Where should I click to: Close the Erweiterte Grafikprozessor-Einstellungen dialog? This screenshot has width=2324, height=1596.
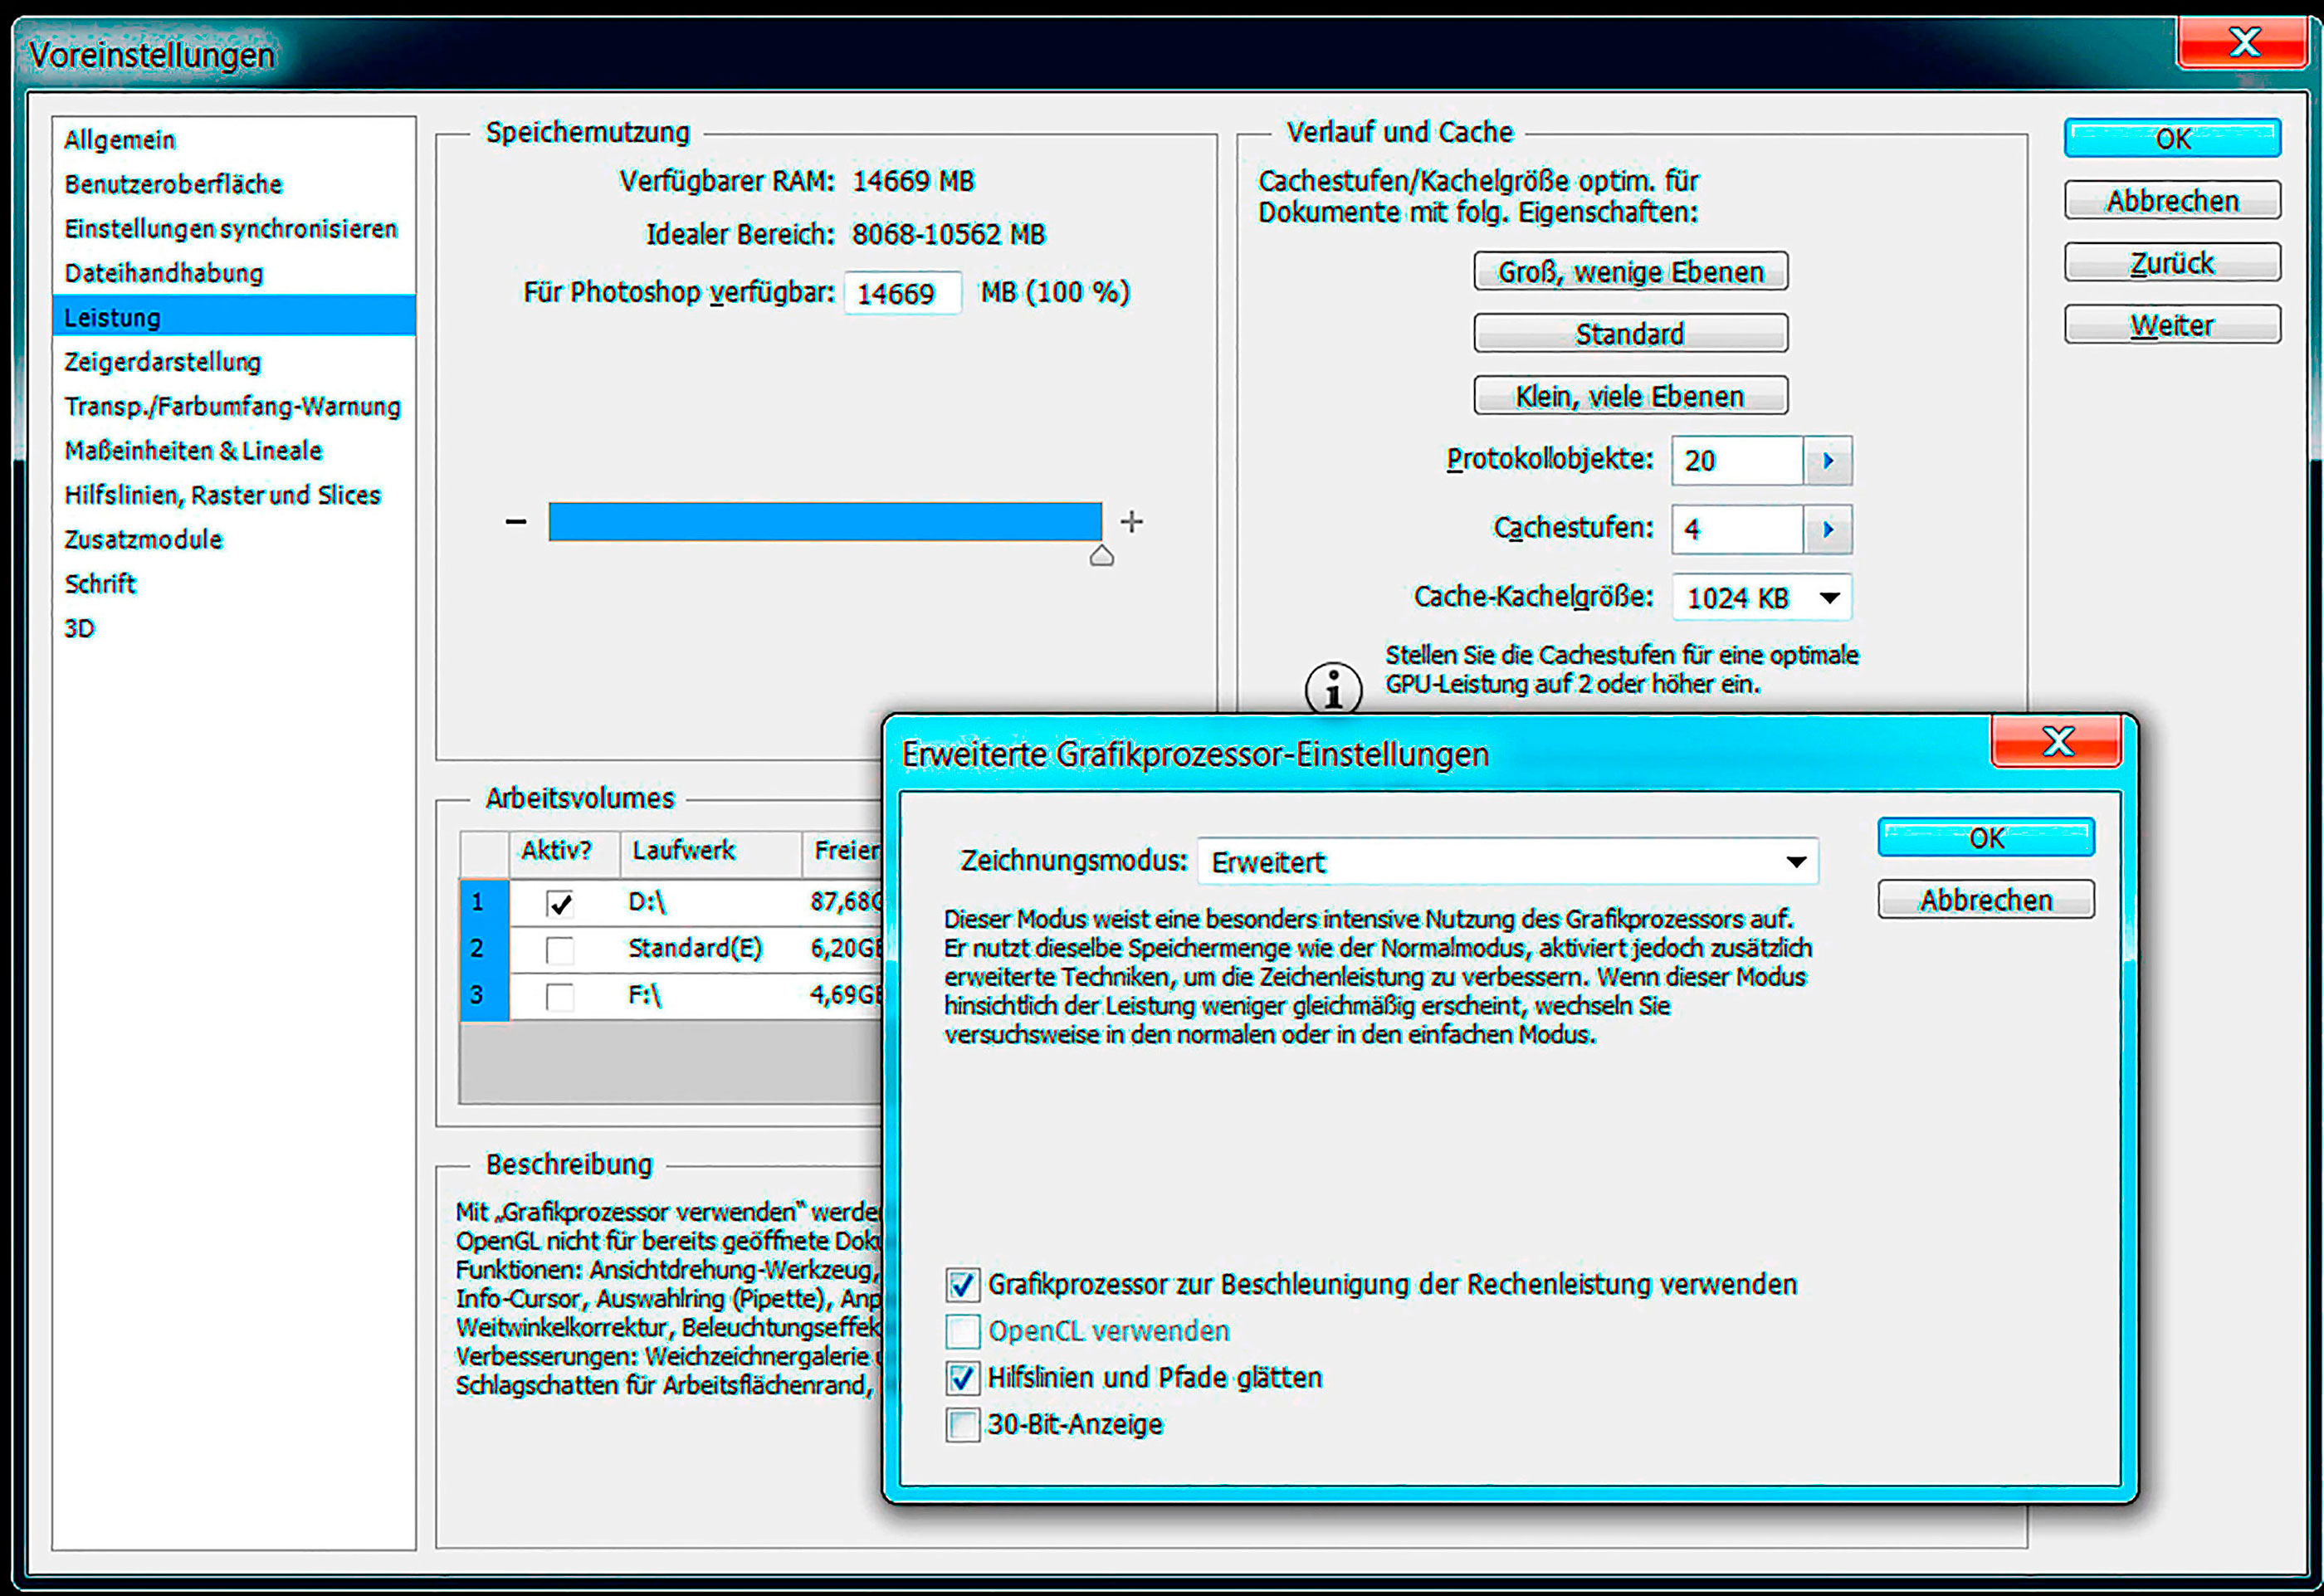click(x=2056, y=741)
